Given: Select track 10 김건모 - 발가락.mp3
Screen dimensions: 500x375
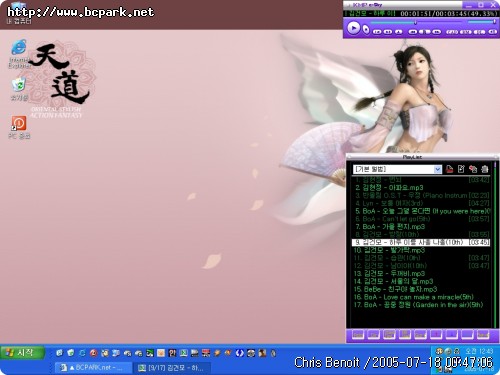Looking at the screenshot, I should click(421, 250).
